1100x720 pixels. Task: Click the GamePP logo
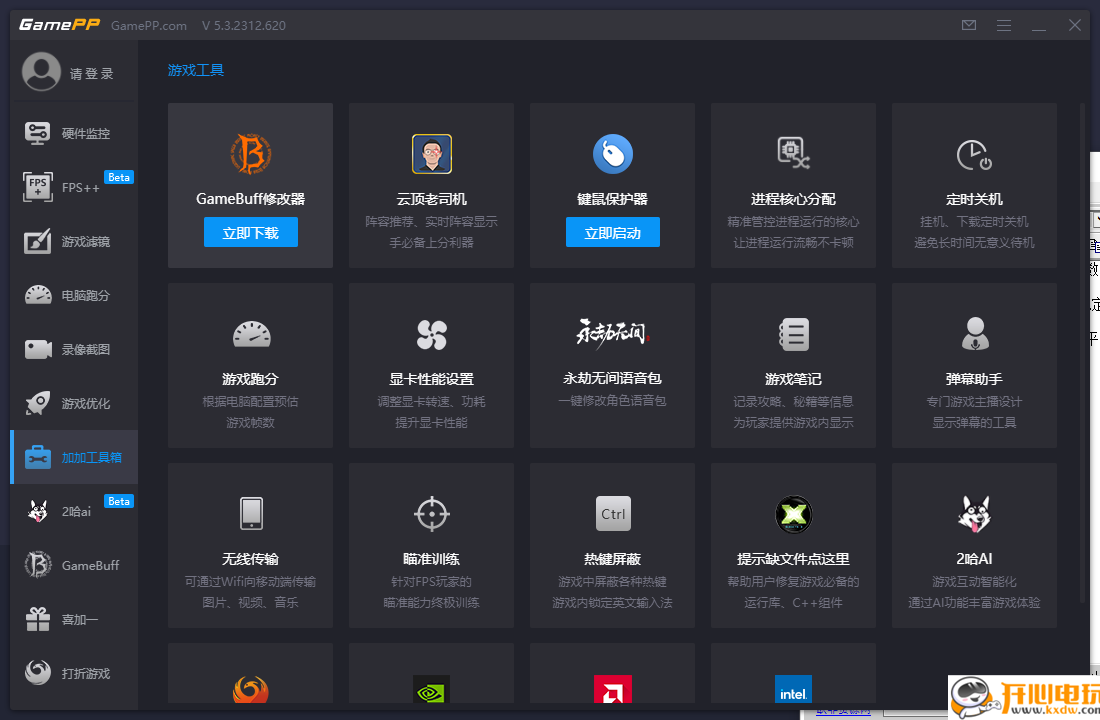pos(59,25)
